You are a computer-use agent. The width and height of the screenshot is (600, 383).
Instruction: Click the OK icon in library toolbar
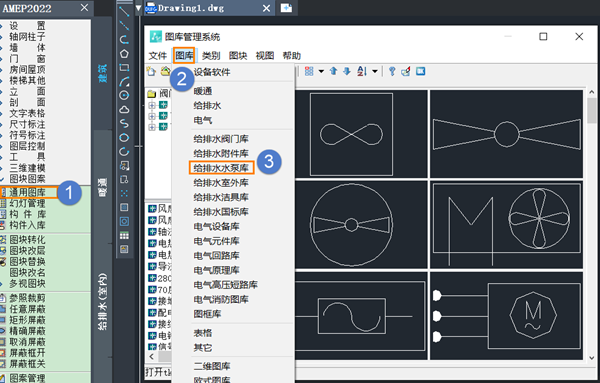point(421,71)
